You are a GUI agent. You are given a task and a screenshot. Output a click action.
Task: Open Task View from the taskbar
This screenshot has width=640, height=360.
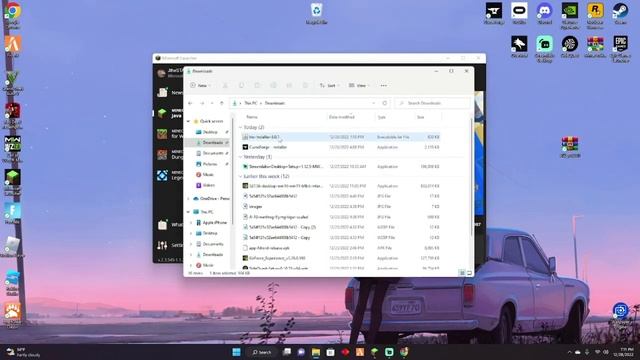pyautogui.click(x=287, y=352)
